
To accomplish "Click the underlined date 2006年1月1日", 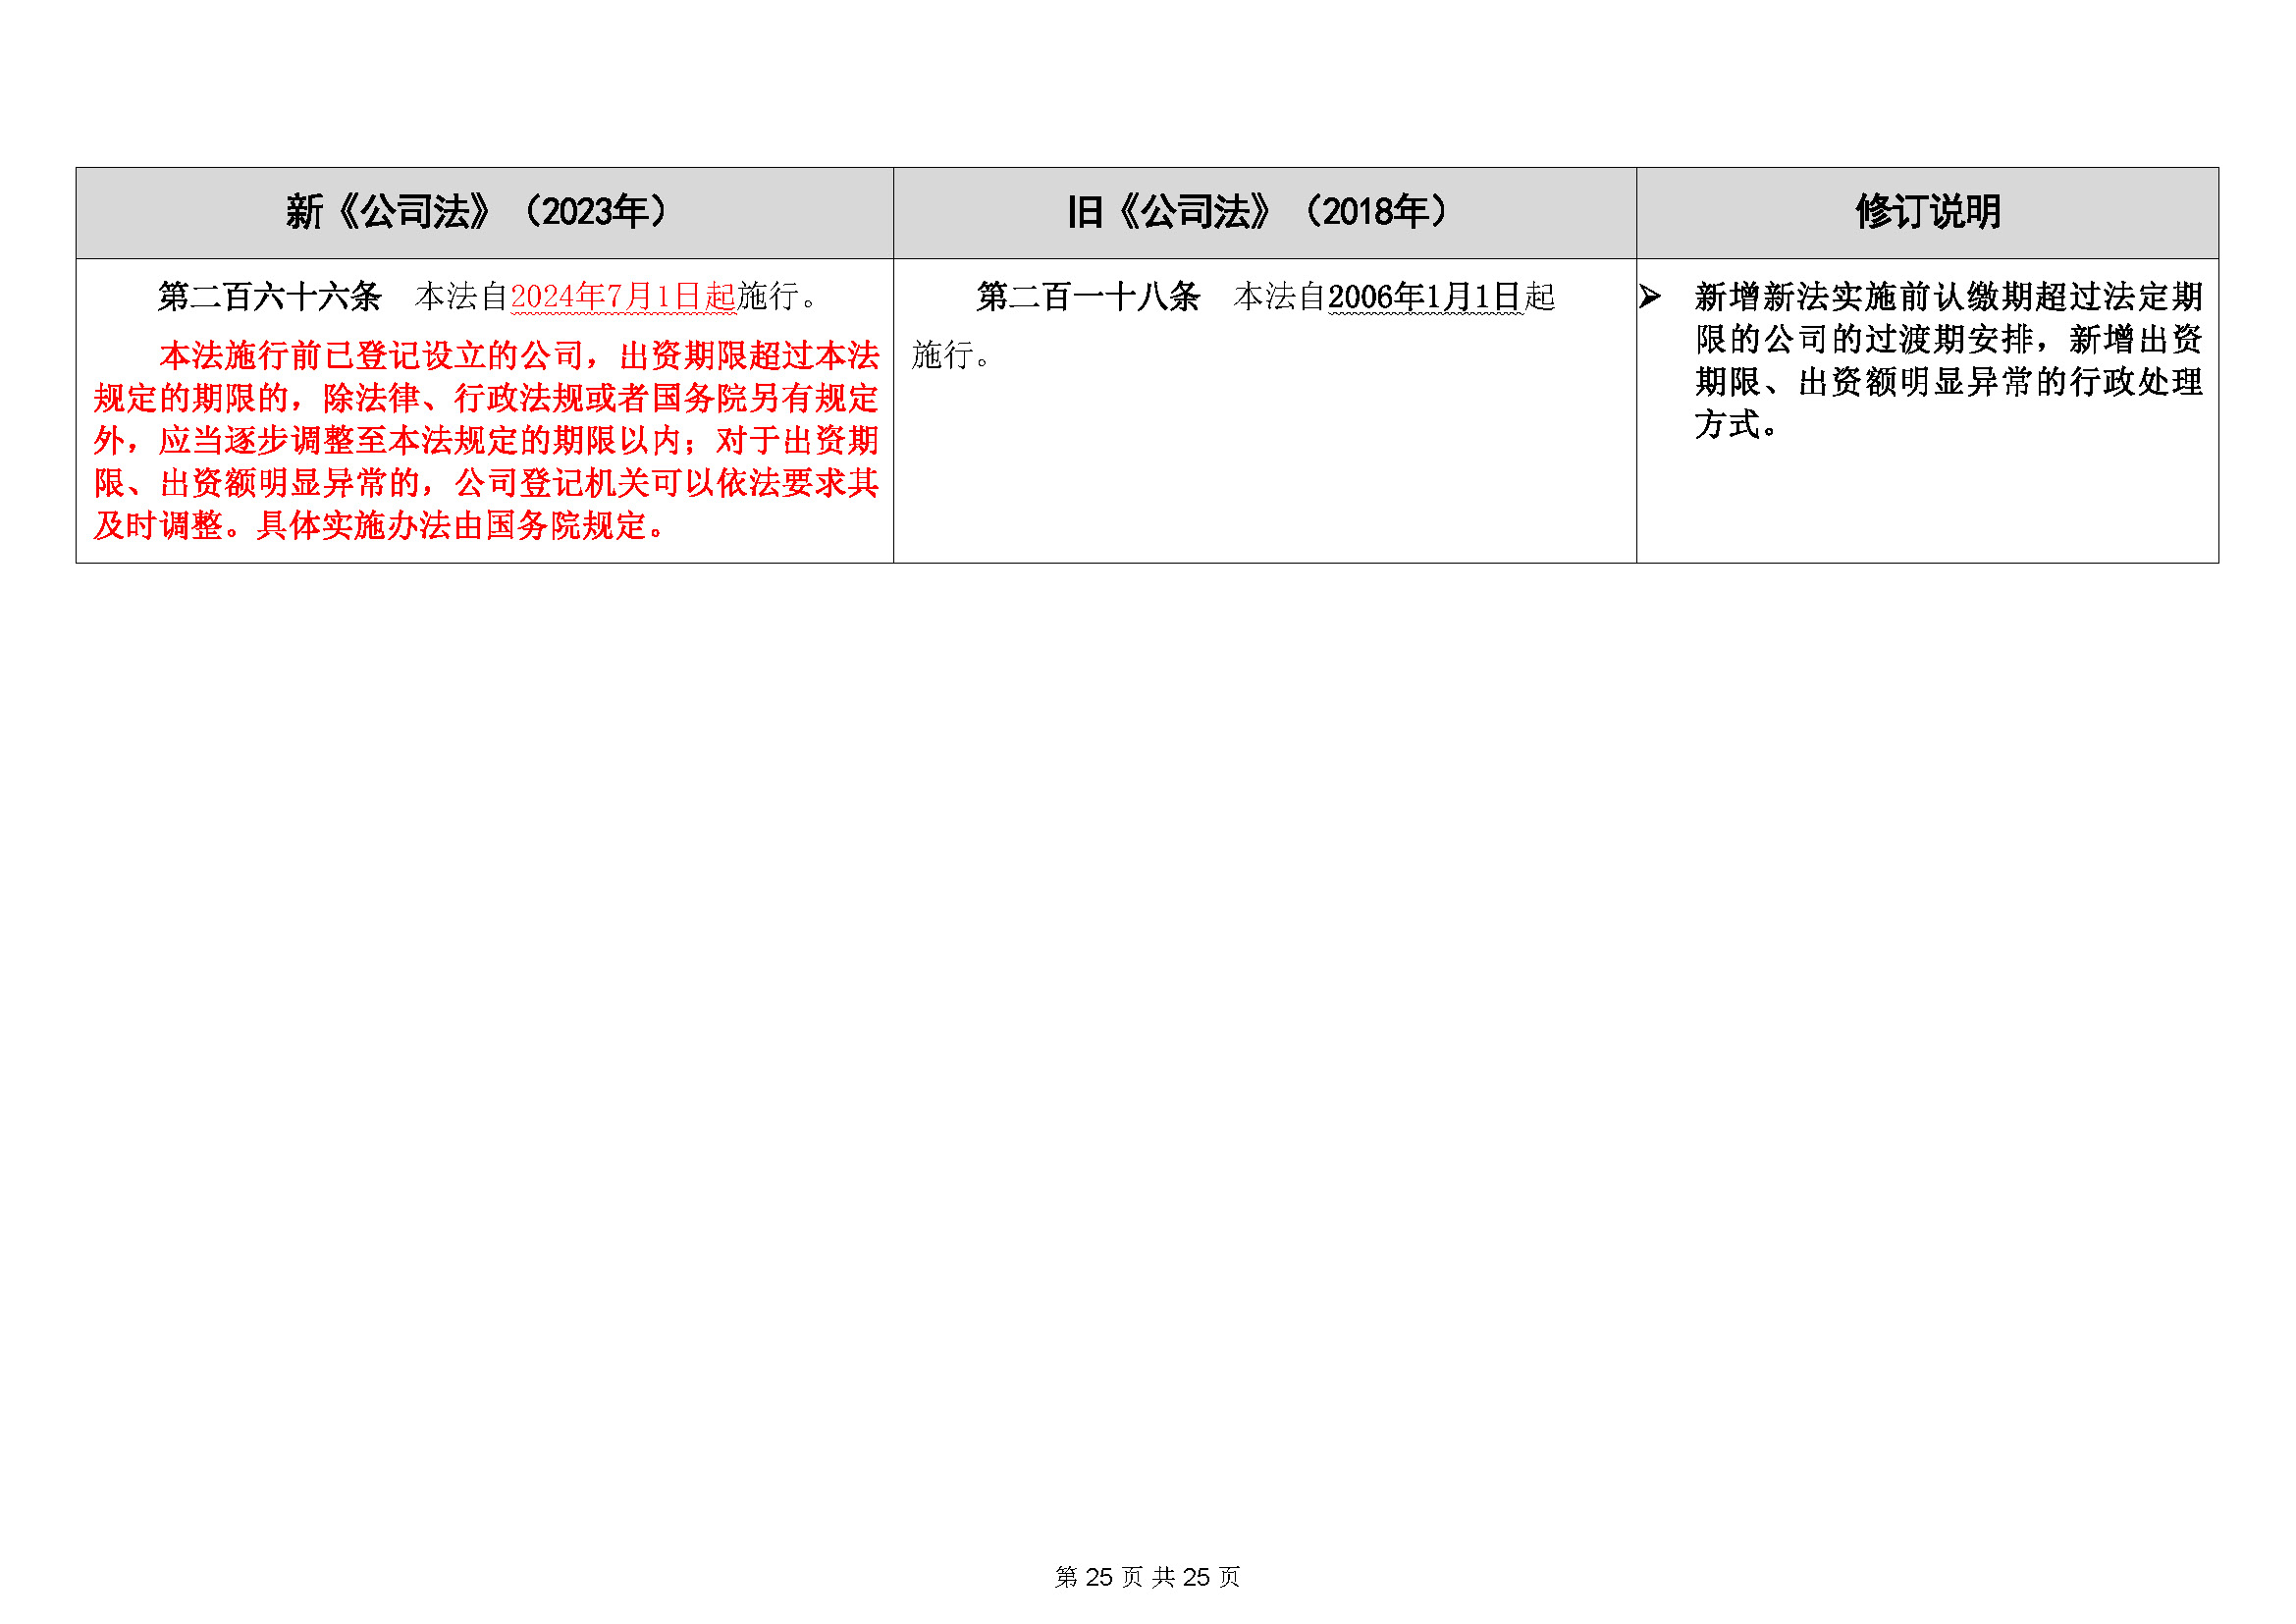I will coord(1424,297).
